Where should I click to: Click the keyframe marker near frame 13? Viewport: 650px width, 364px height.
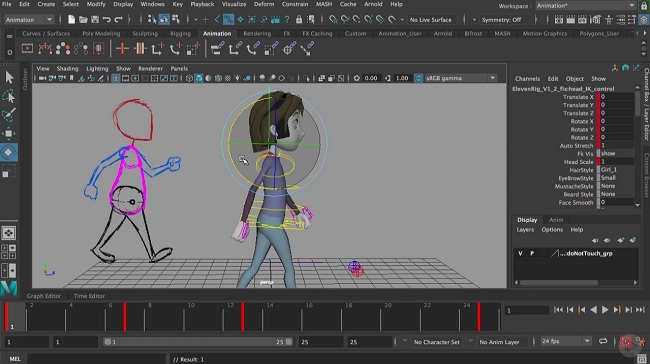click(x=243, y=317)
